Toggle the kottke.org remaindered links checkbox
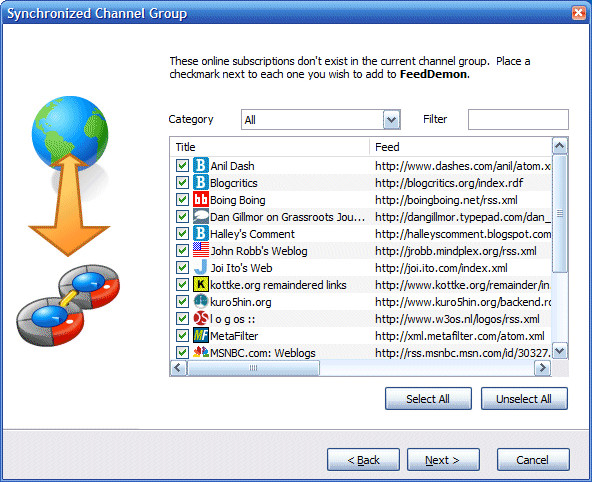592x482 pixels. [182, 285]
